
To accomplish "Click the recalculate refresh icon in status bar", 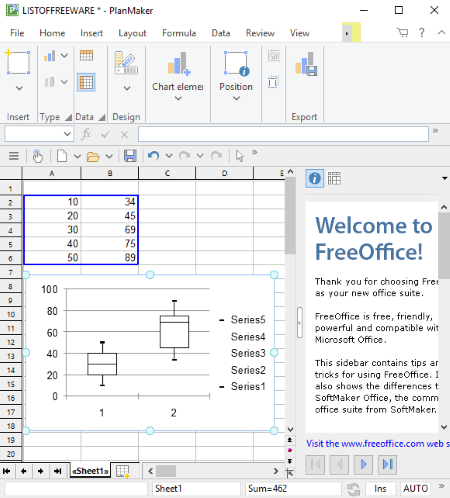I will pos(353,489).
